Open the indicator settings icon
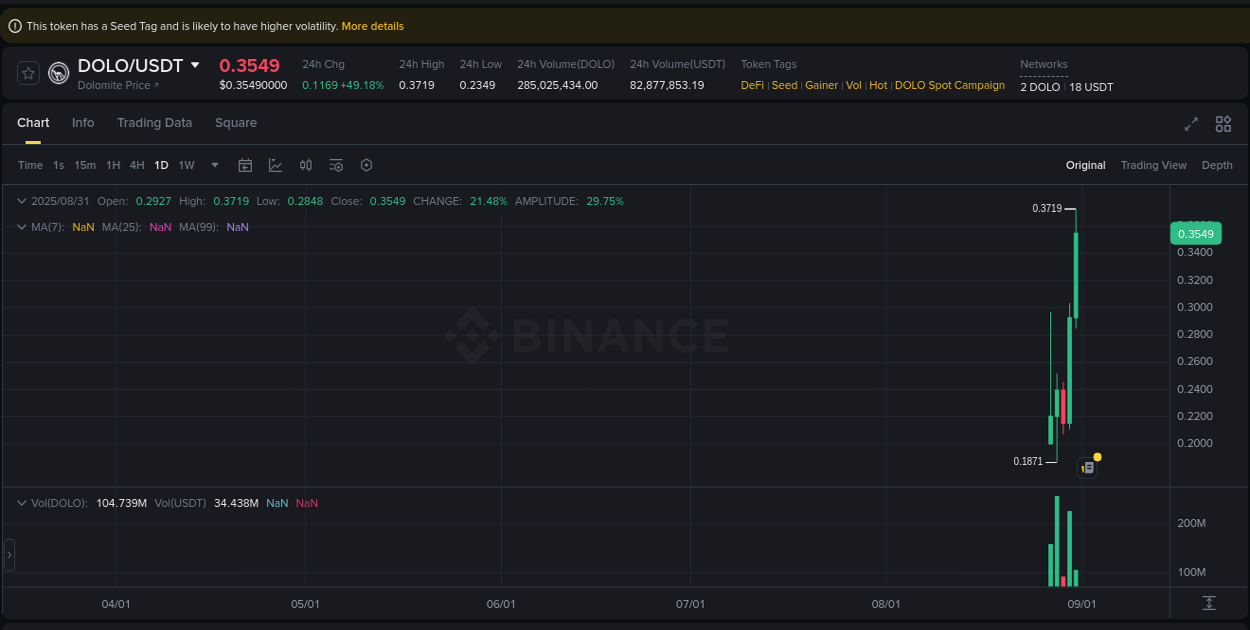 coord(336,164)
